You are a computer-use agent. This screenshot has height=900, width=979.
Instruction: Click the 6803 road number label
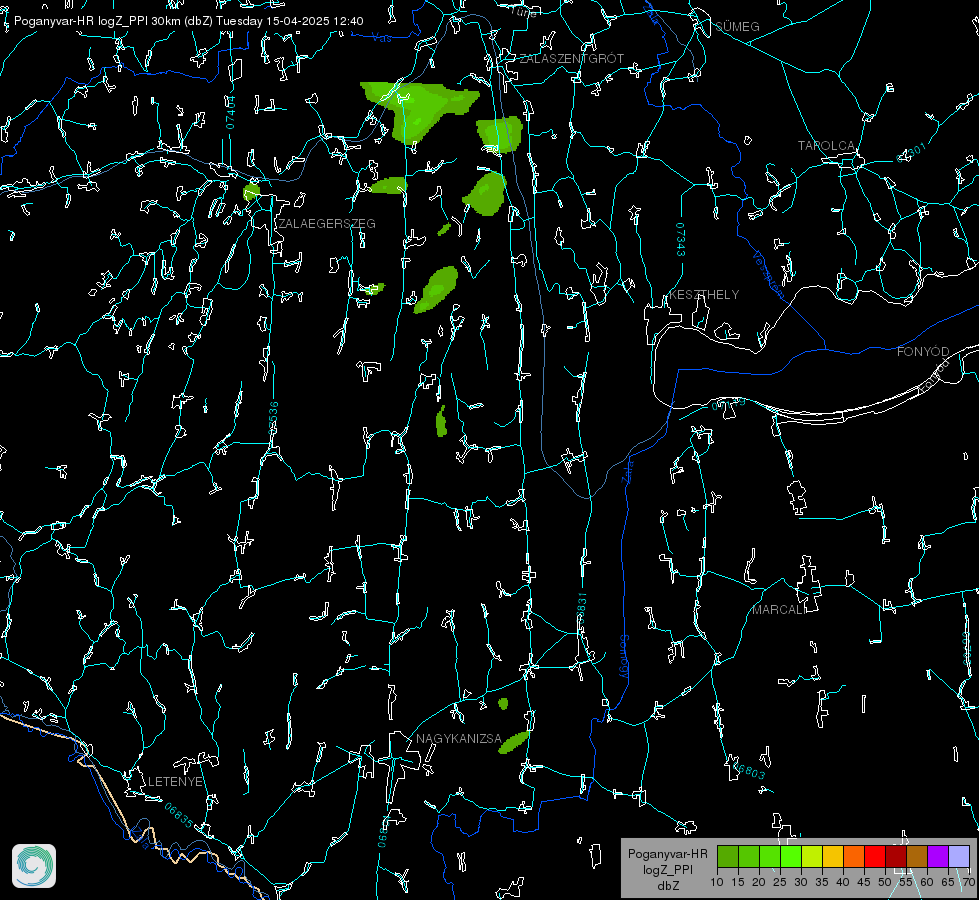tap(750, 771)
